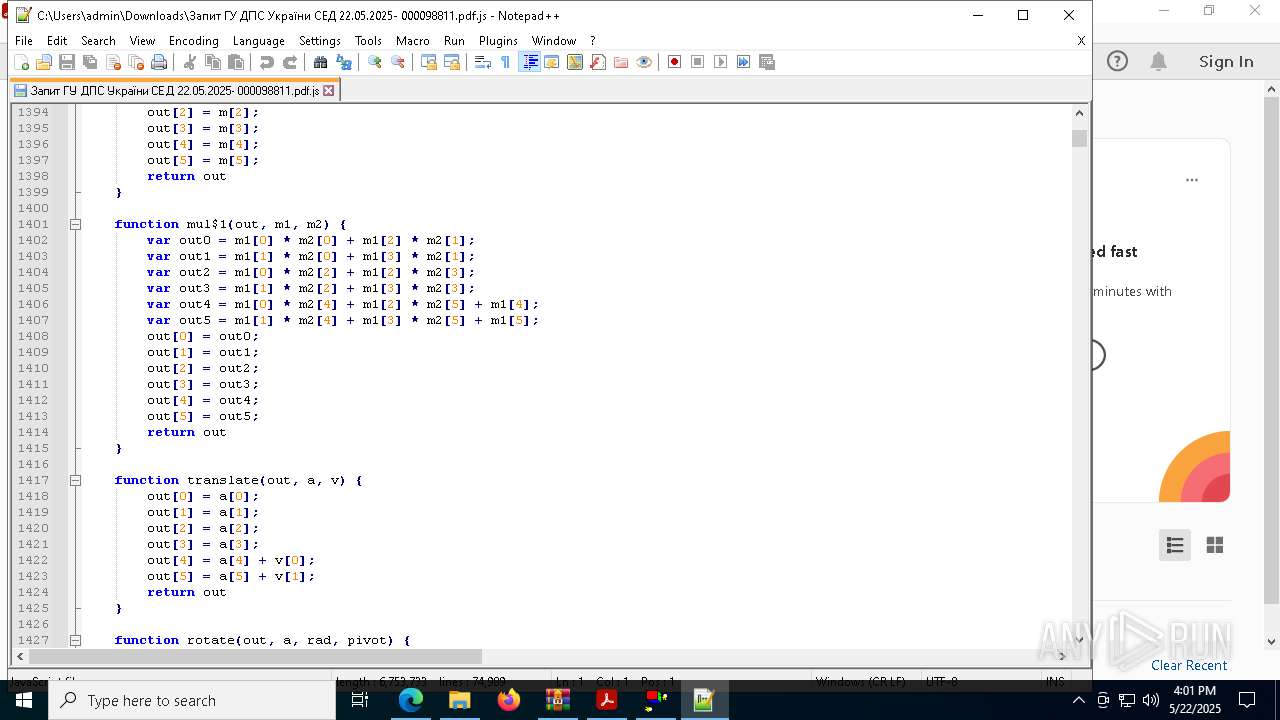Click the Print icon
Image resolution: width=1280 pixels, height=720 pixels.
(x=159, y=62)
